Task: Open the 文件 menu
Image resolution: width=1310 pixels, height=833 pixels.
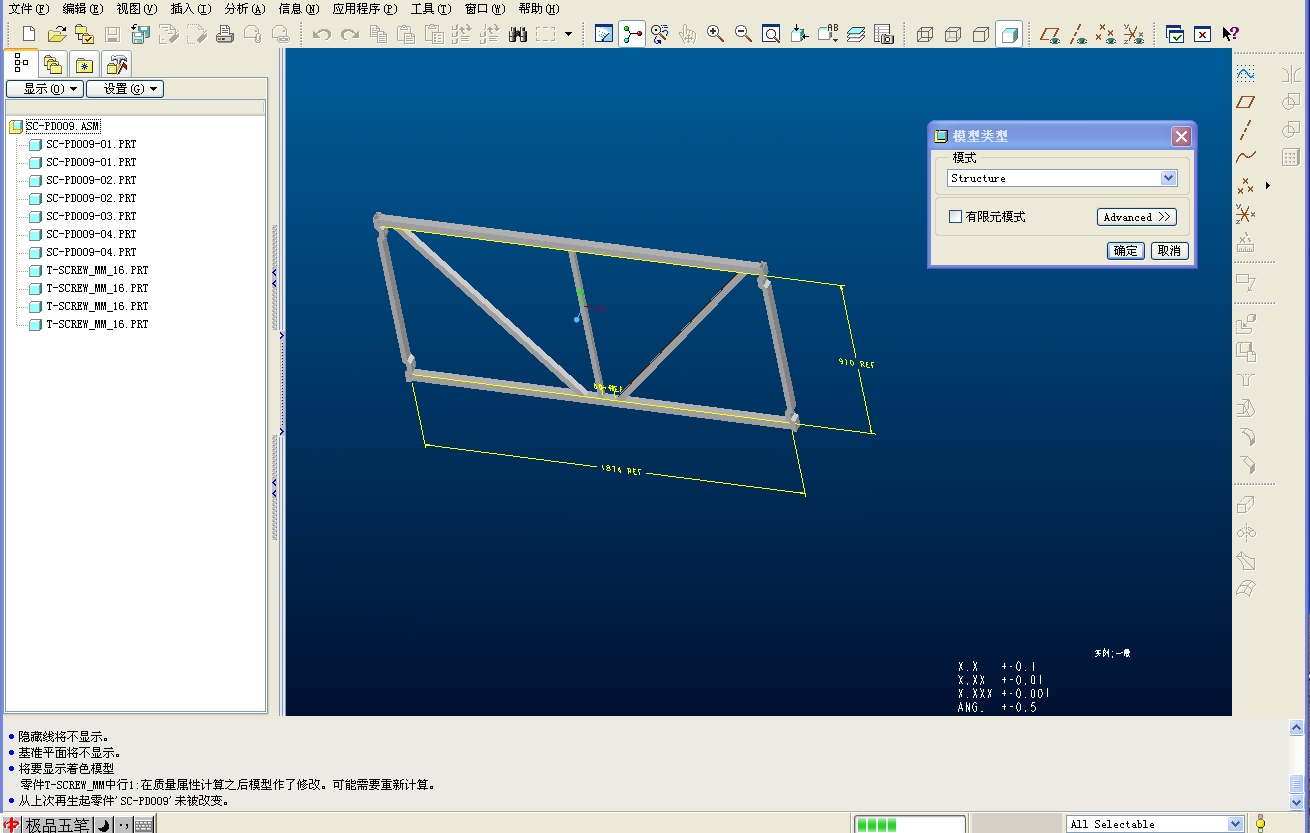Action: tap(28, 9)
